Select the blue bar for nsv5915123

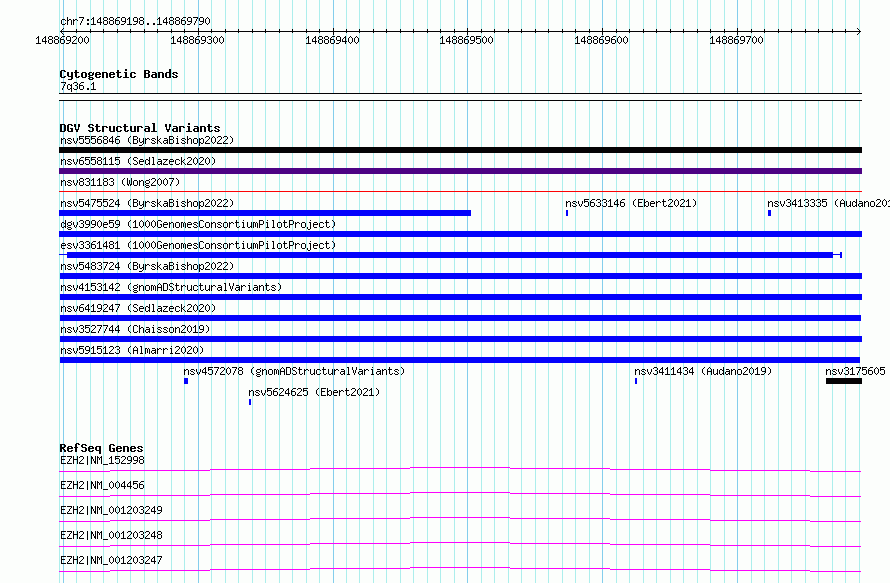pyautogui.click(x=460, y=360)
